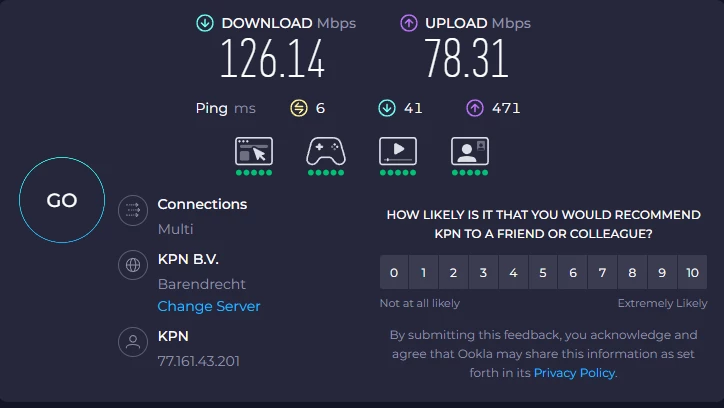Click the yellow idle latency ping icon
Screen dimensions: 724x408
pyautogui.click(x=298, y=108)
